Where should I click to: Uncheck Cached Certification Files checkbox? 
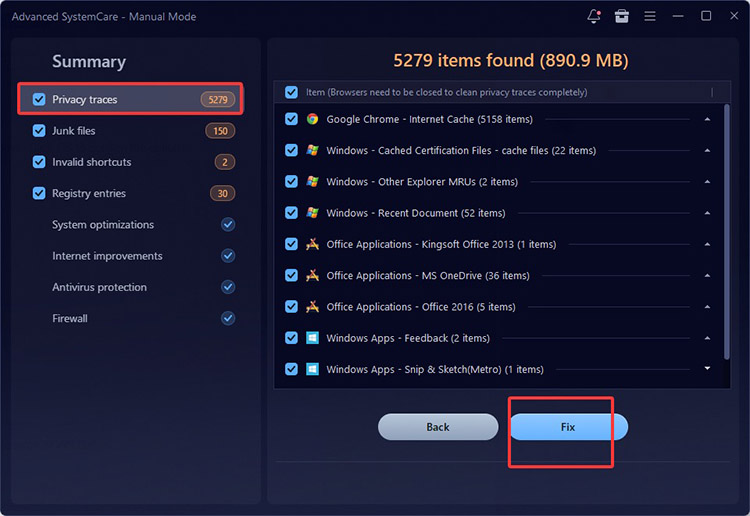pos(291,150)
